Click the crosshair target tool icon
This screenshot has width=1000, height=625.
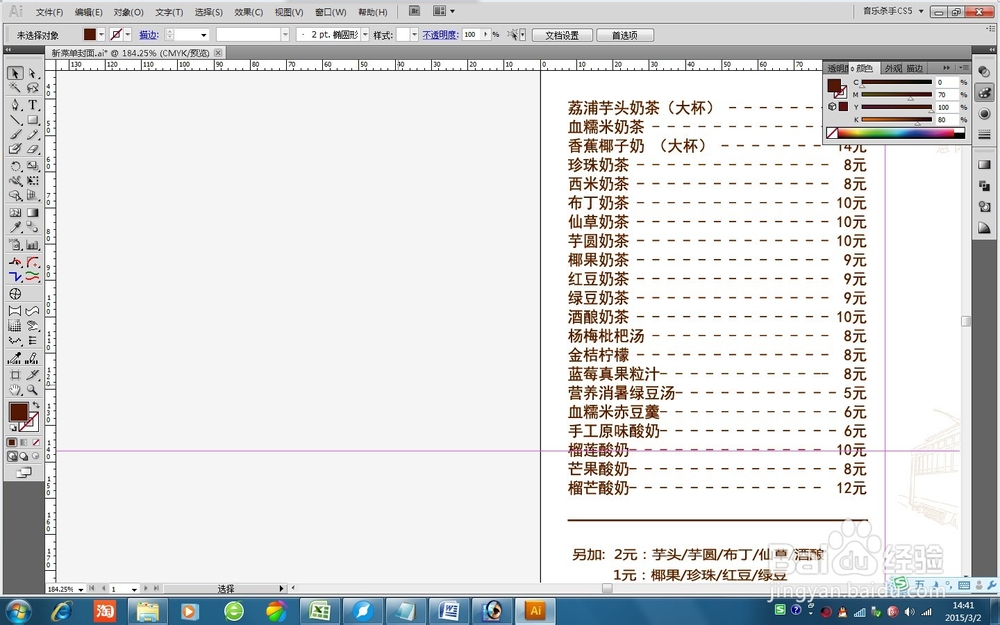(x=15, y=293)
